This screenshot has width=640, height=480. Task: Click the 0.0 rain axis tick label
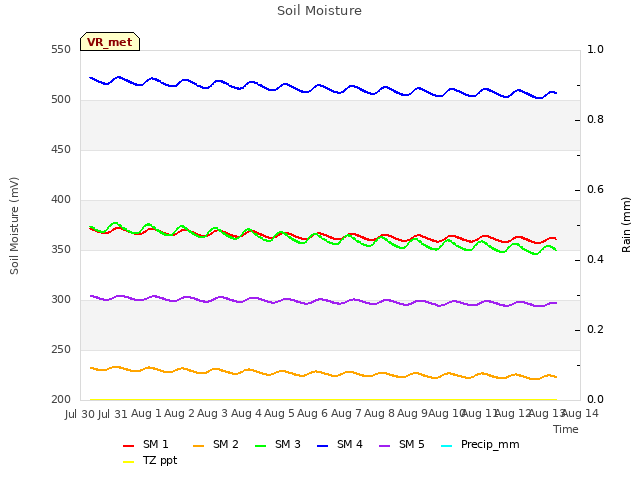point(595,400)
